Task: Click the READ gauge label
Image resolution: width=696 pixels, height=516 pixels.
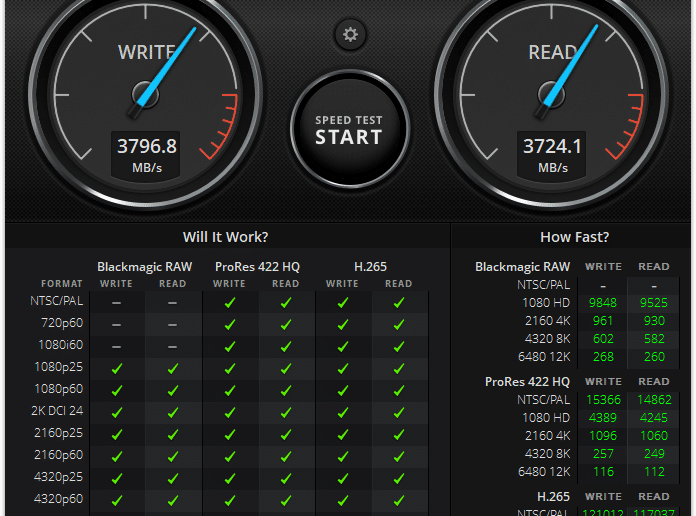Action: (552, 52)
